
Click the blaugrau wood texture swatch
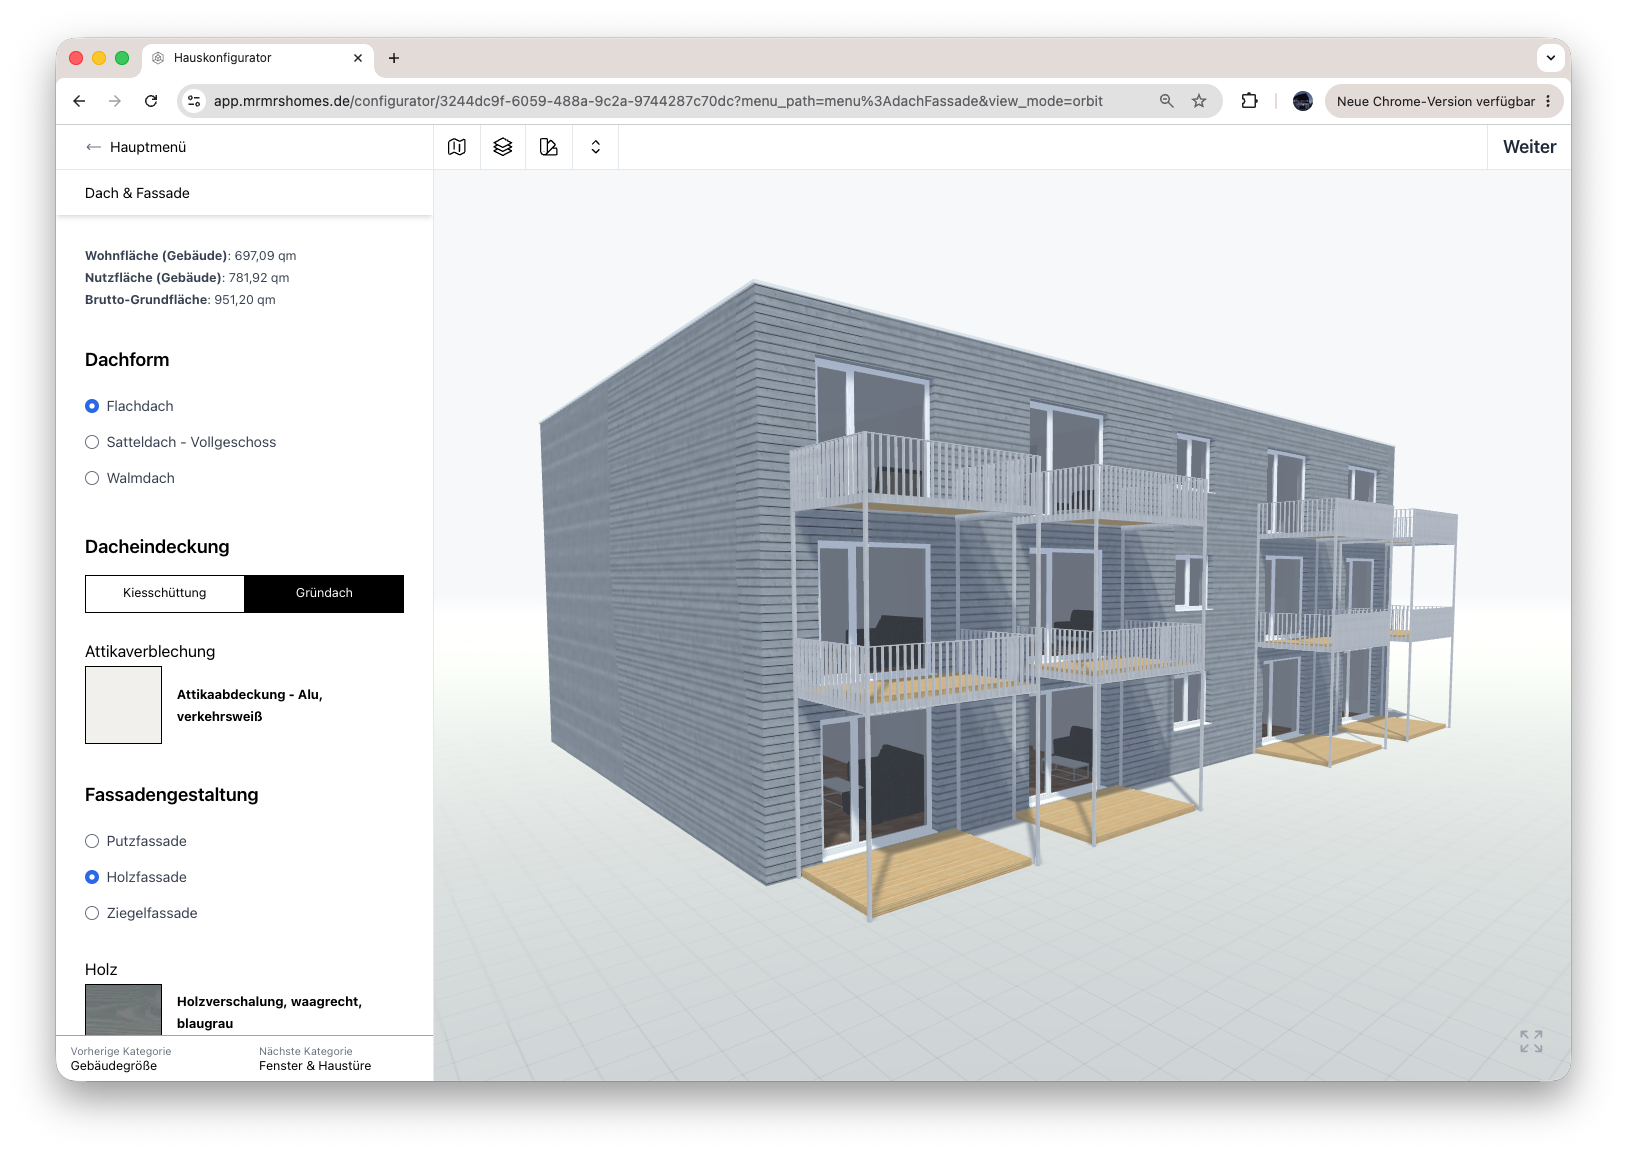pos(123,1010)
